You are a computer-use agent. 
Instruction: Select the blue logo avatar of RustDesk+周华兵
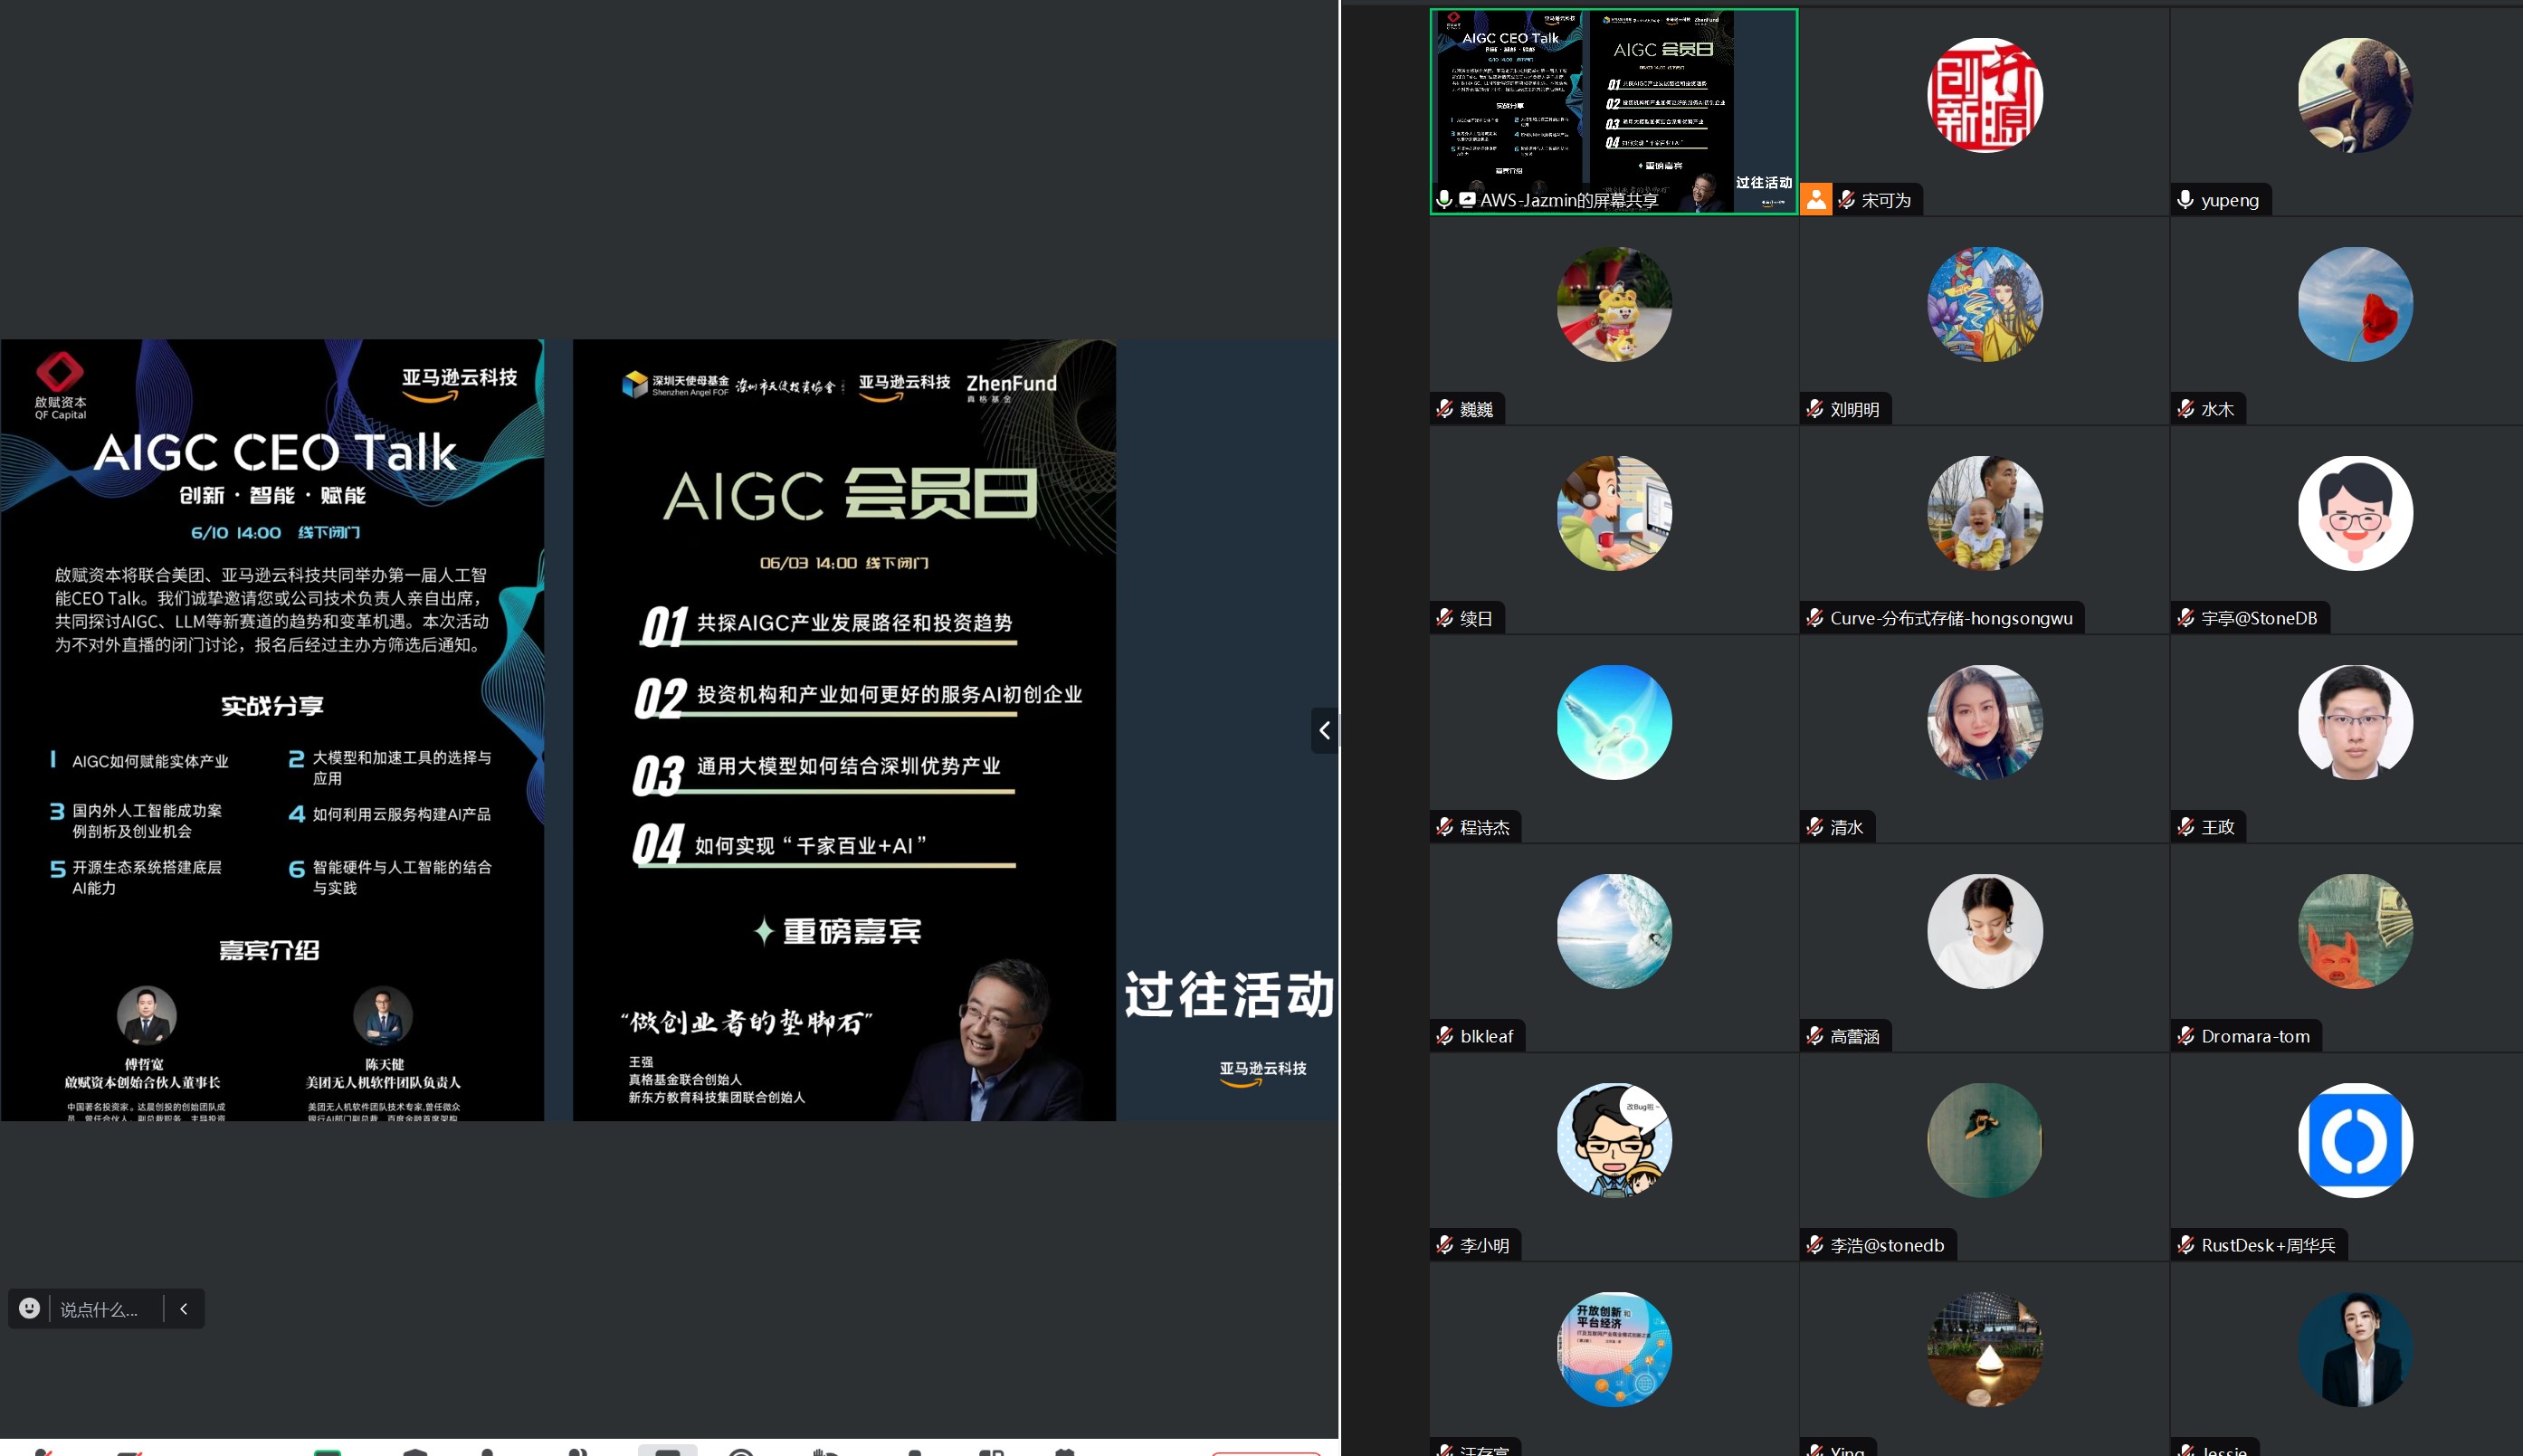[2355, 1140]
